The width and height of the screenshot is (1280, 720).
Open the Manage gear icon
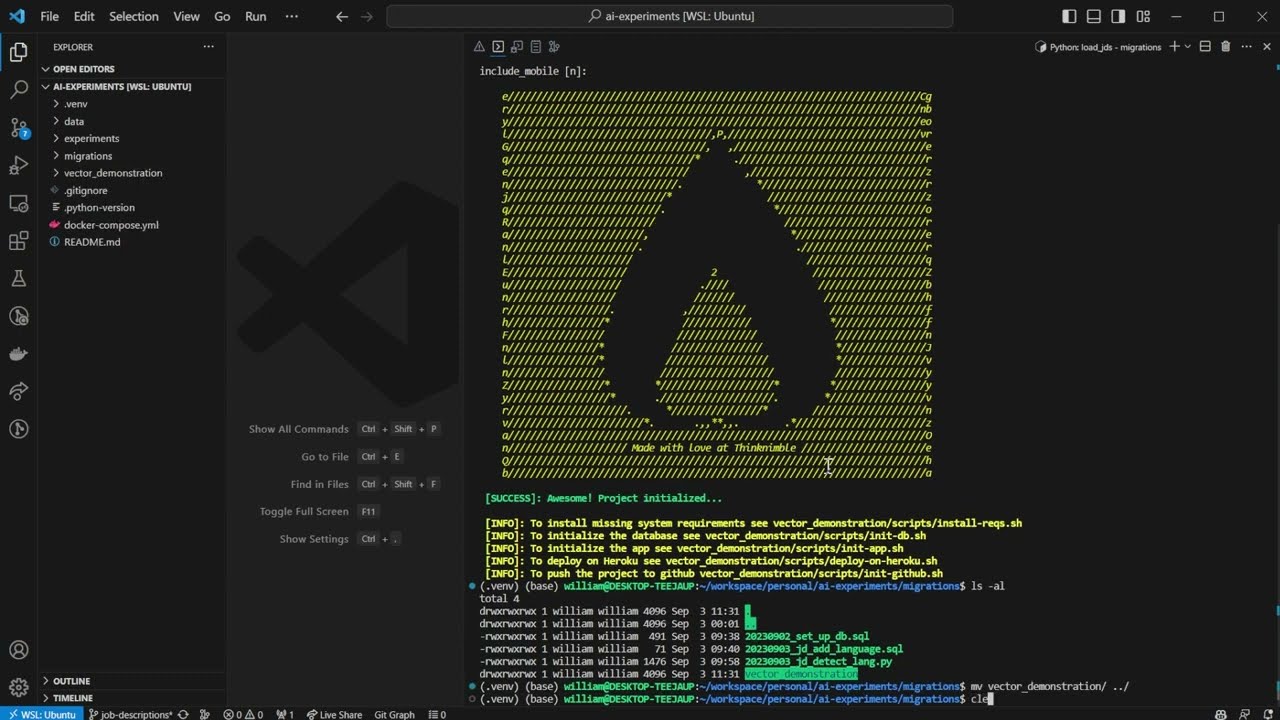(x=18, y=688)
